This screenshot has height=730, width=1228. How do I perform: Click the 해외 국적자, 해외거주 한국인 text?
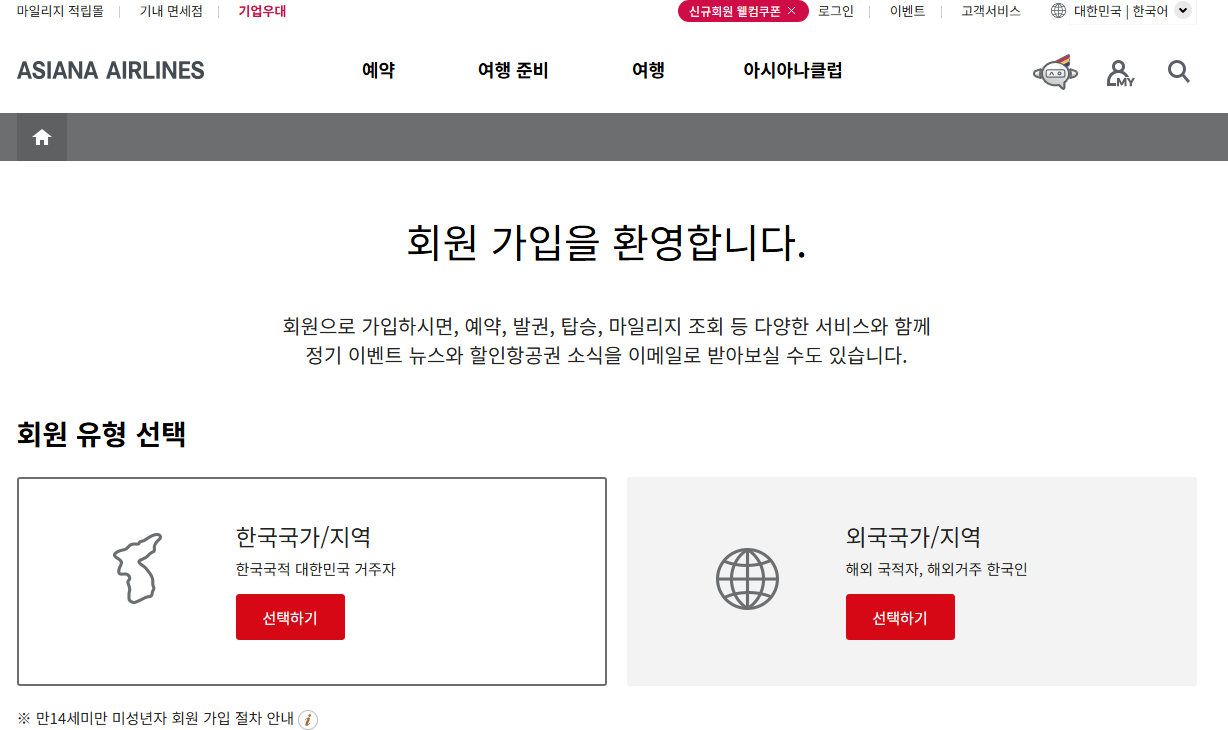point(936,570)
